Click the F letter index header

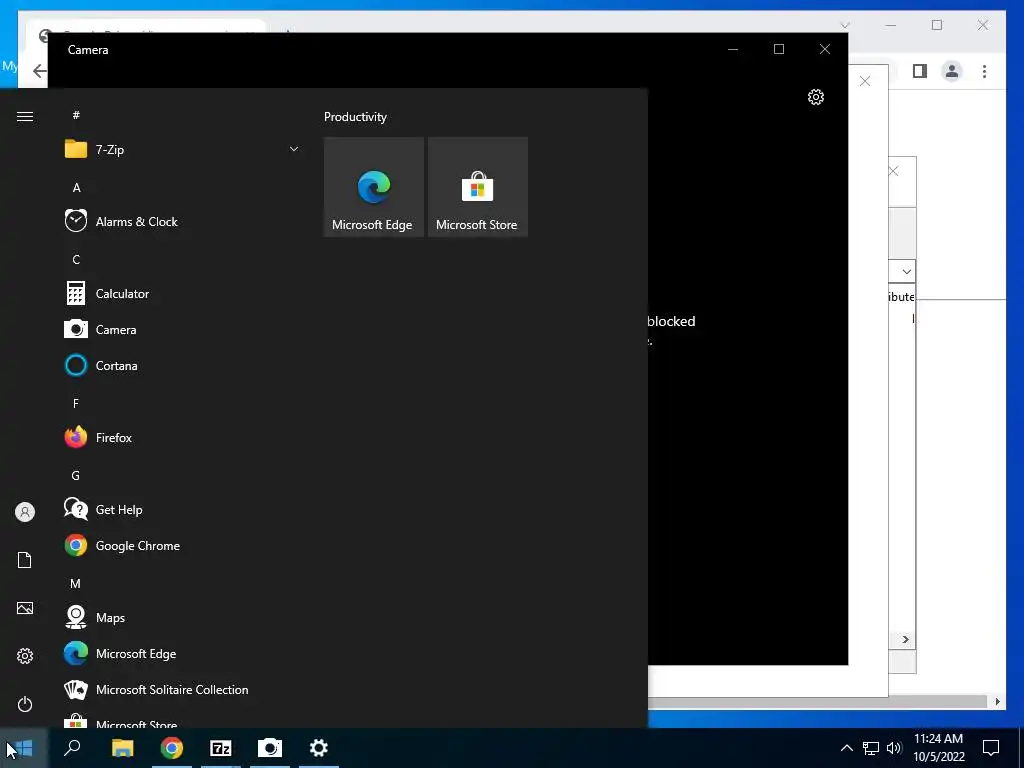(x=76, y=404)
